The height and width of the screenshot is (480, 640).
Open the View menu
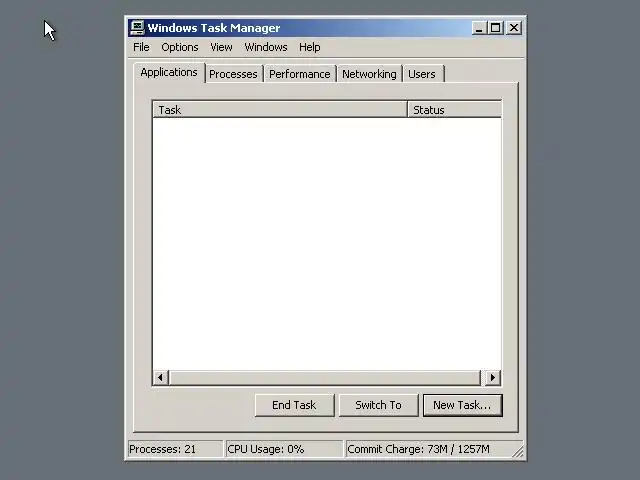(x=221, y=47)
